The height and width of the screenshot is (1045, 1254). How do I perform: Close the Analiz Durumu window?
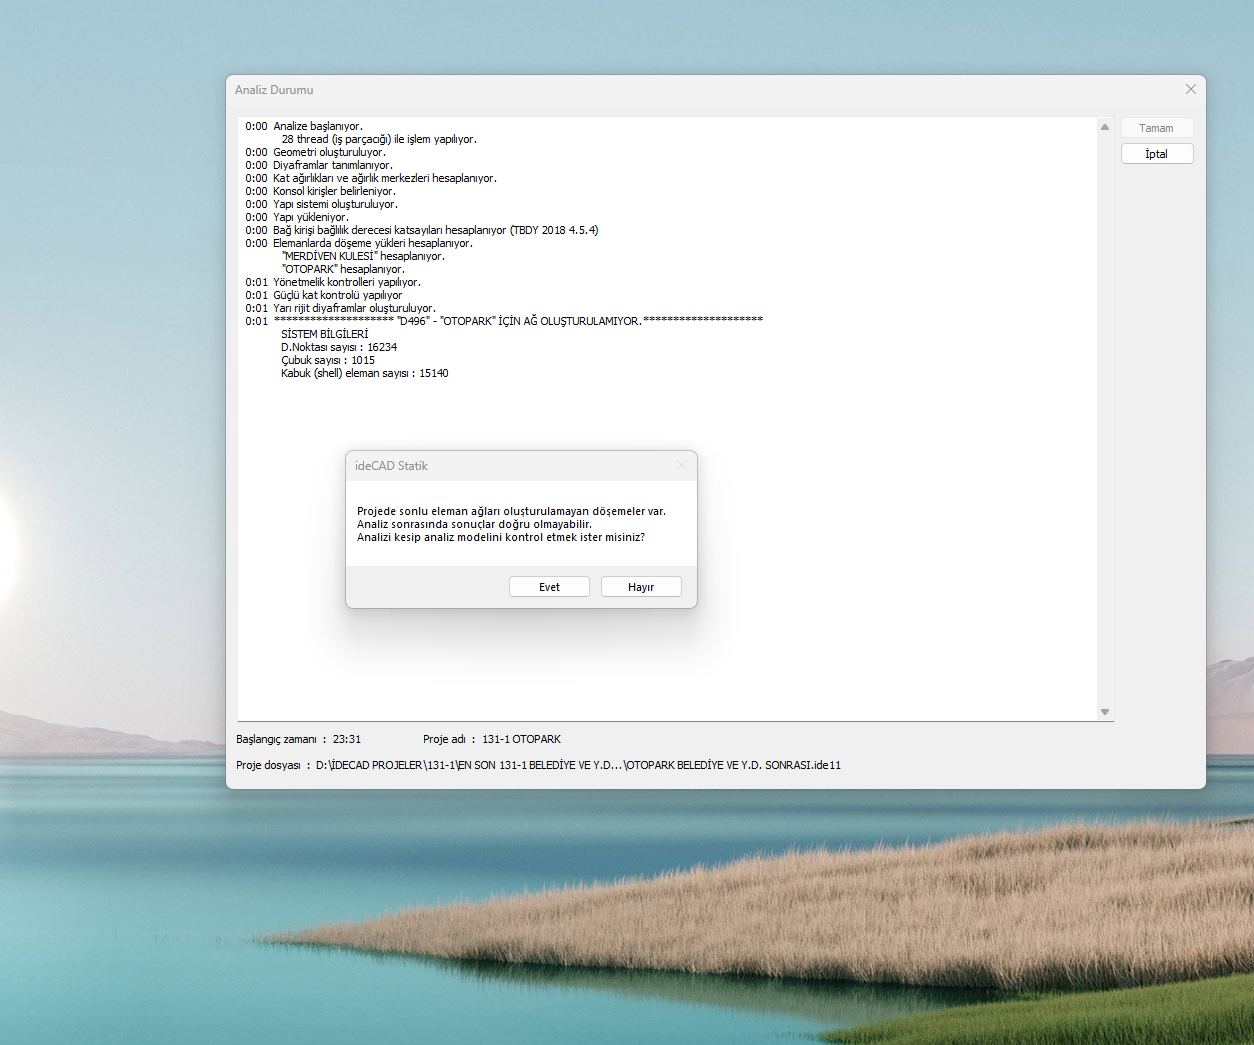(1190, 89)
